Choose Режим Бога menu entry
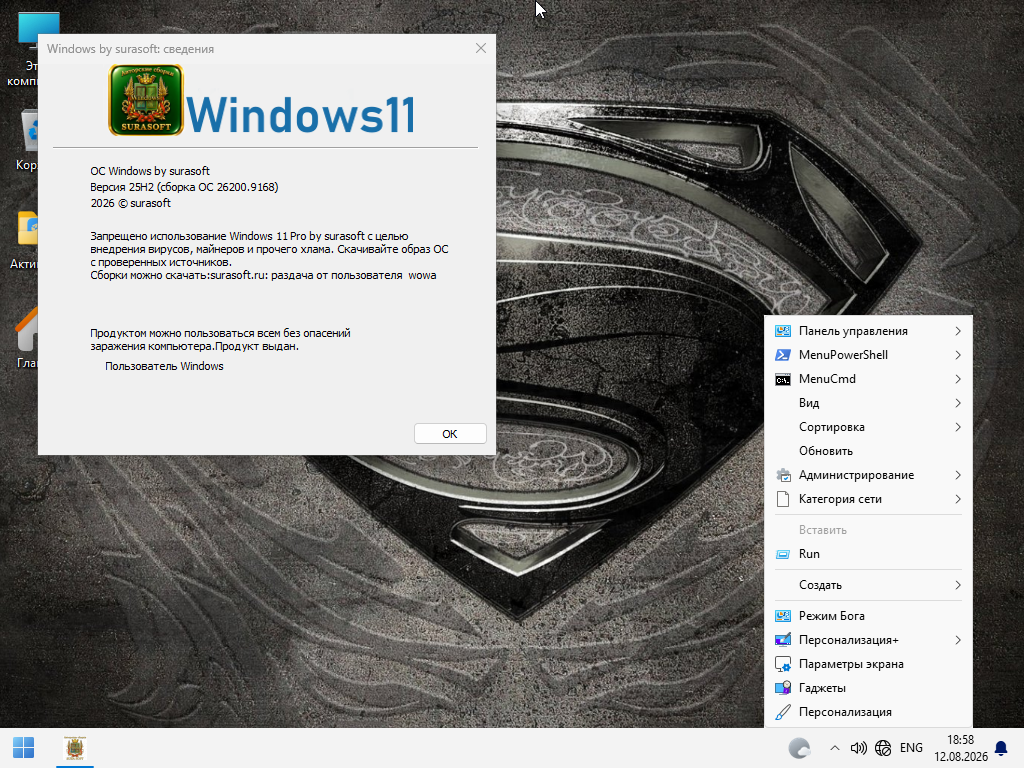The image size is (1024, 768). point(868,616)
